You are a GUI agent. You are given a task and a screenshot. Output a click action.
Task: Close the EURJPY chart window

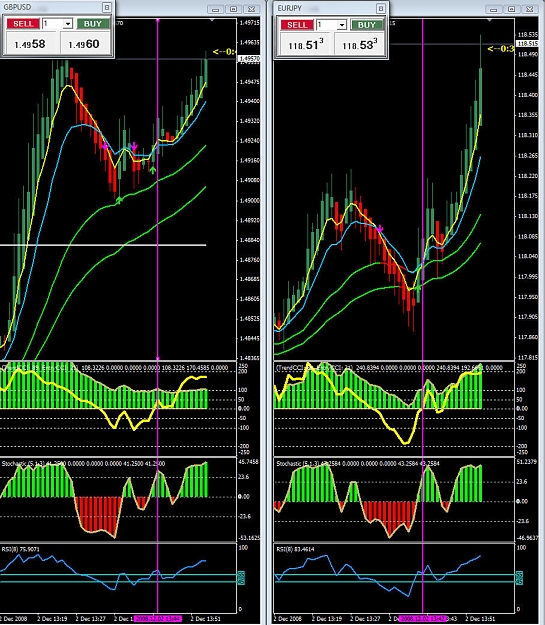point(530,10)
